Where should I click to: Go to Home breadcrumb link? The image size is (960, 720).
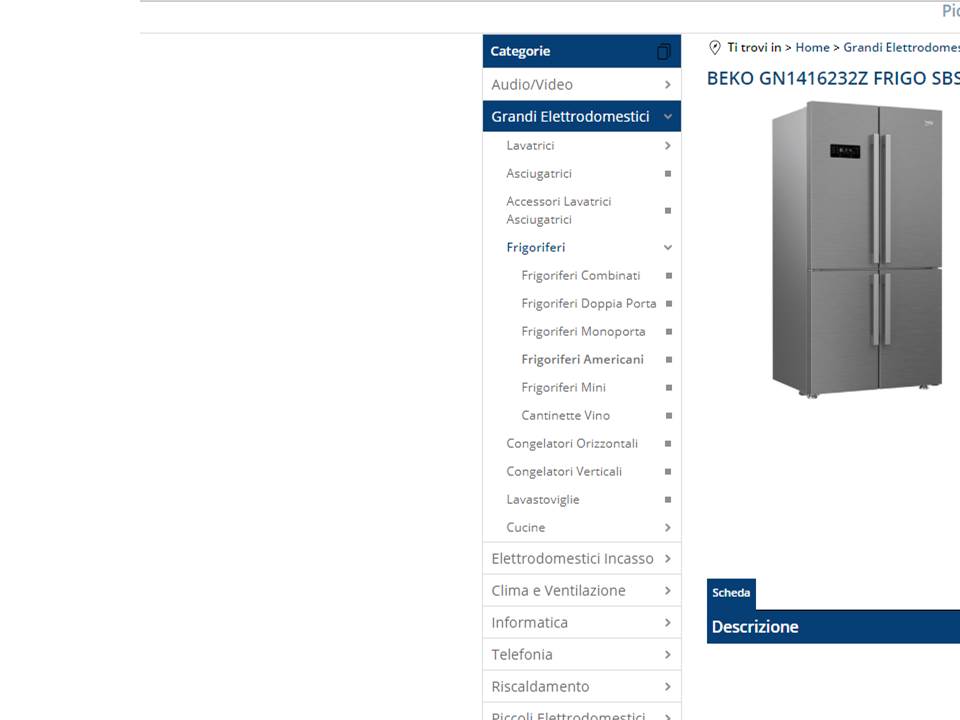tap(812, 48)
